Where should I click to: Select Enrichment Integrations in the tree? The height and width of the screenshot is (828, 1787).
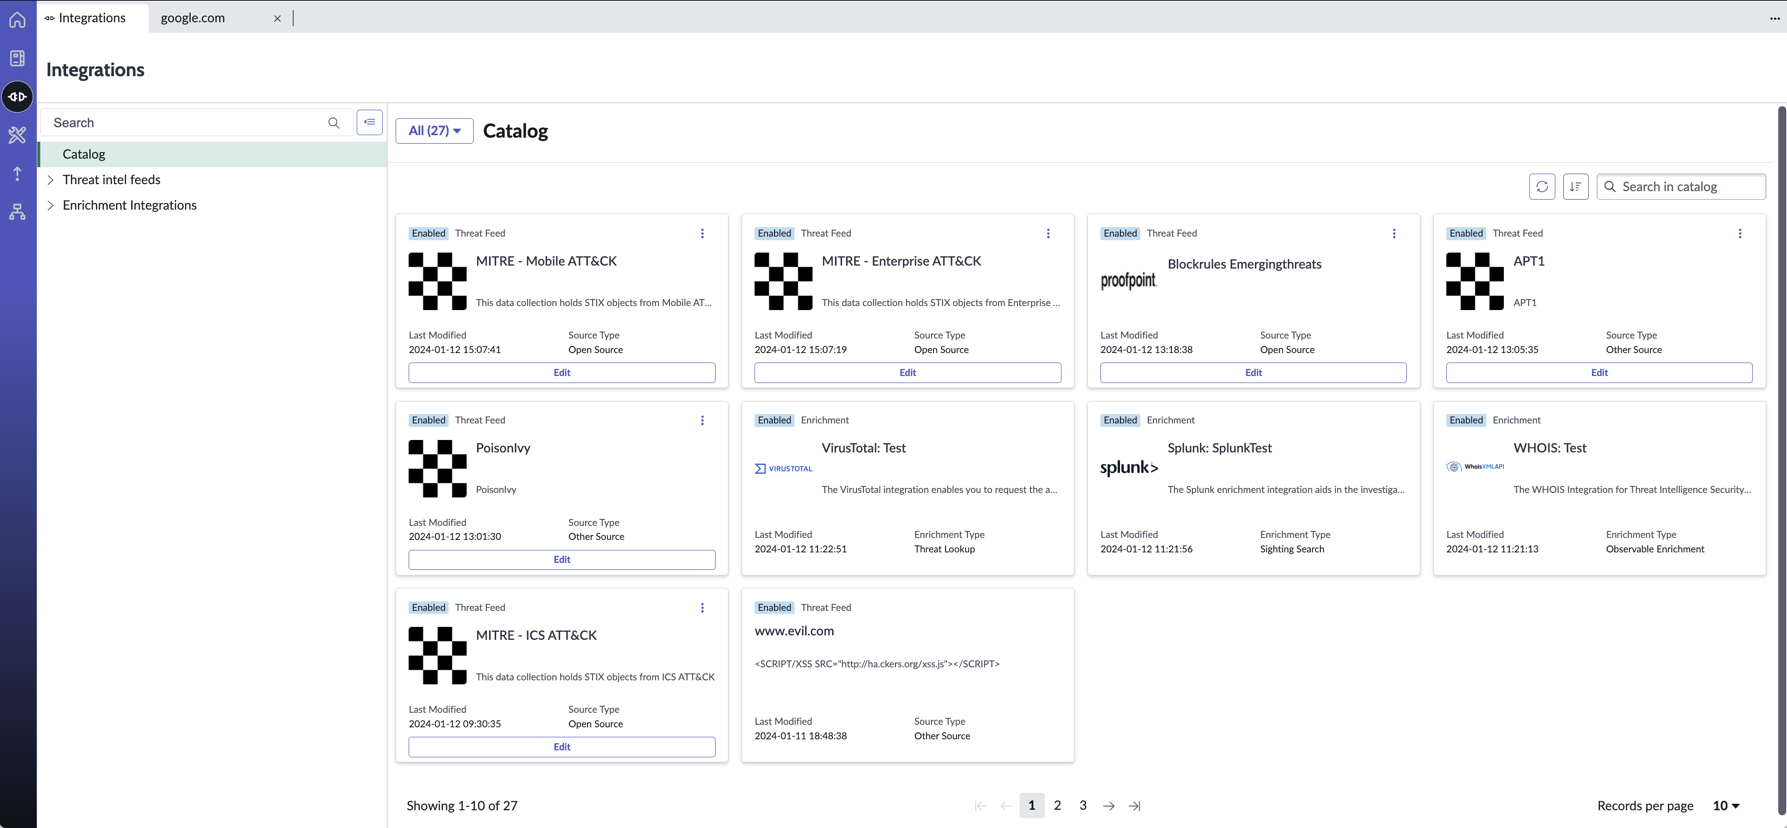129,206
